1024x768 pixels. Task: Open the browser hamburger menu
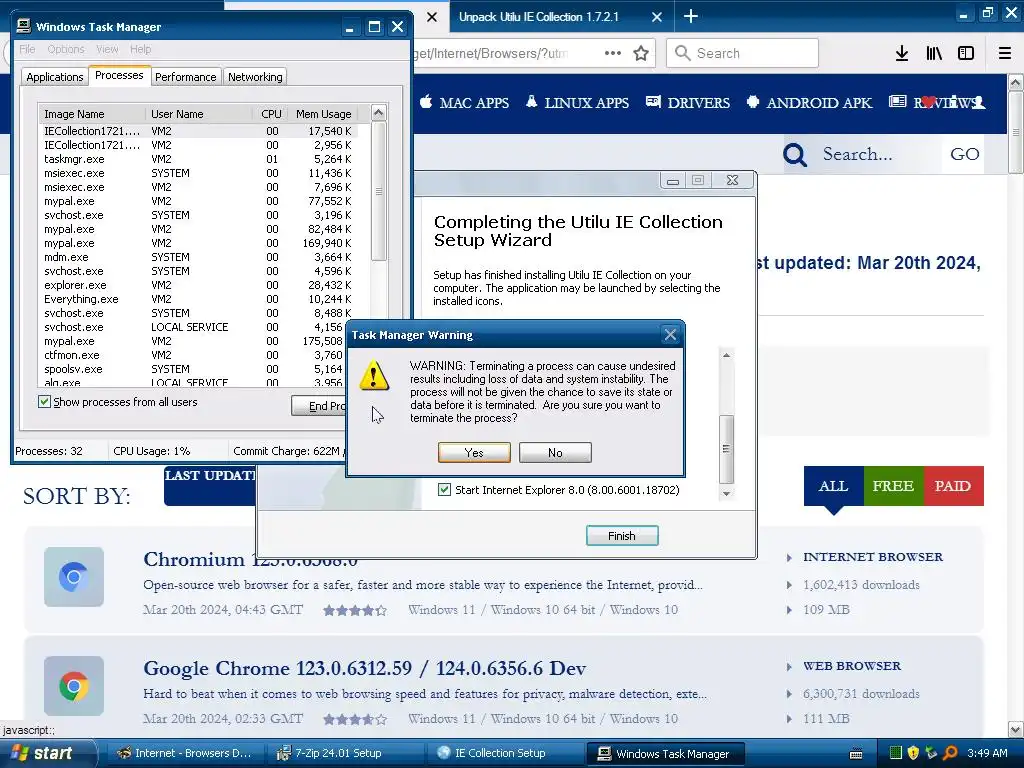[x=1004, y=53]
